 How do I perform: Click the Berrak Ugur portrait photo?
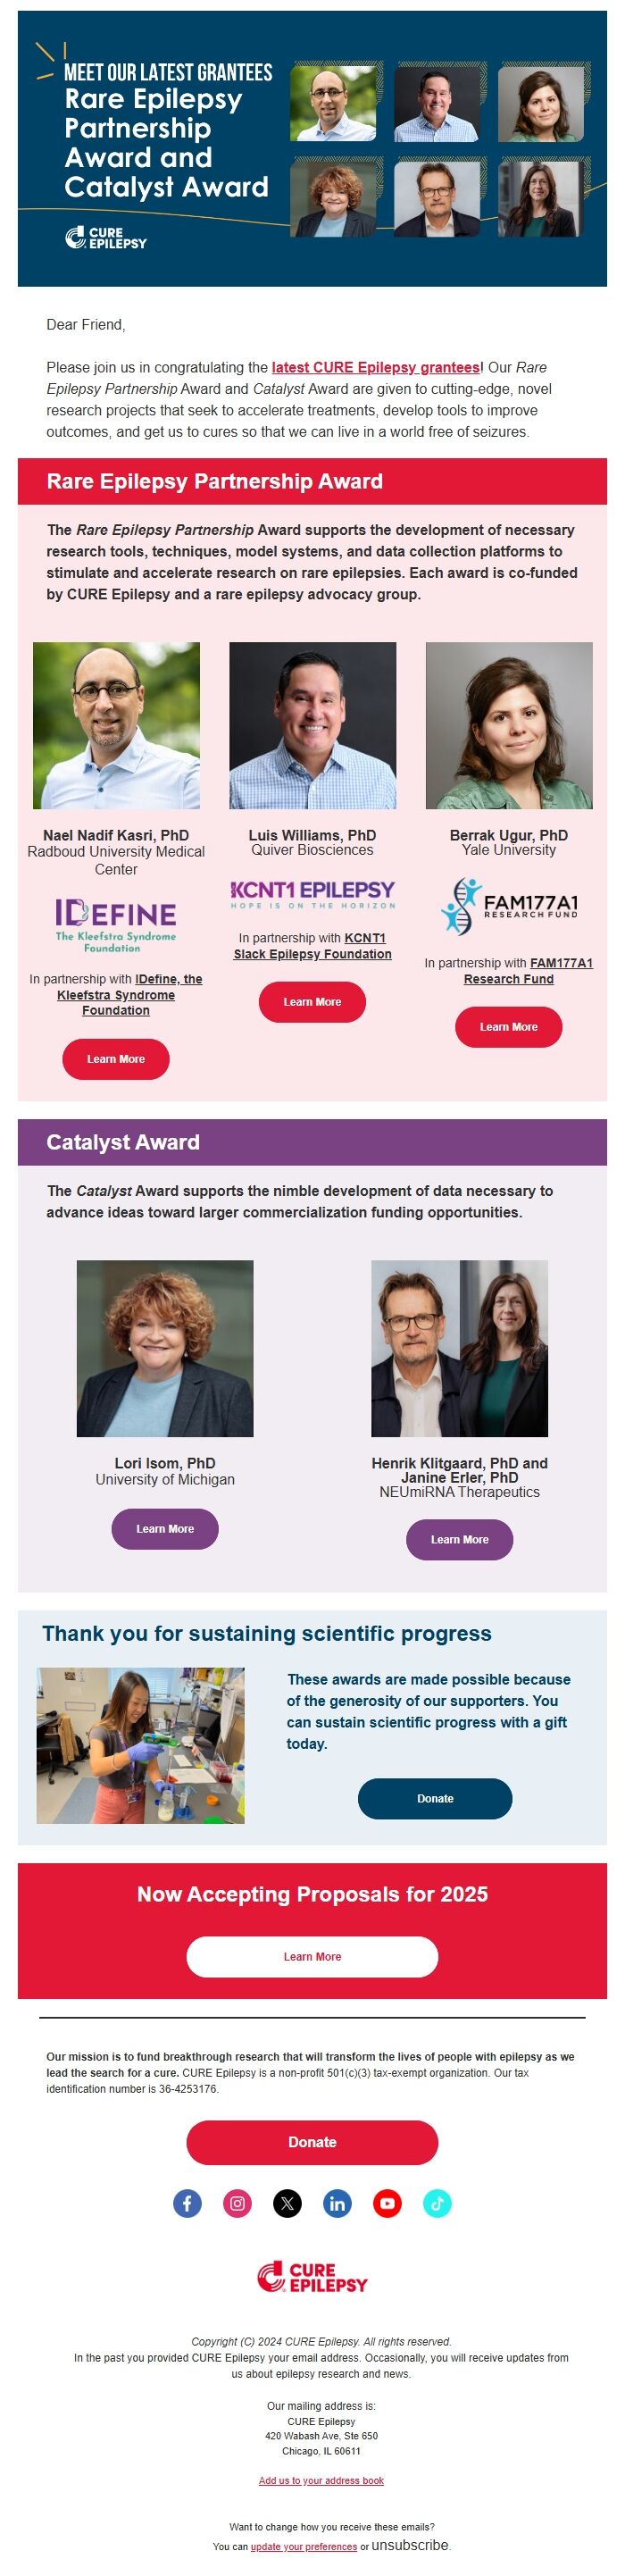pos(509,725)
